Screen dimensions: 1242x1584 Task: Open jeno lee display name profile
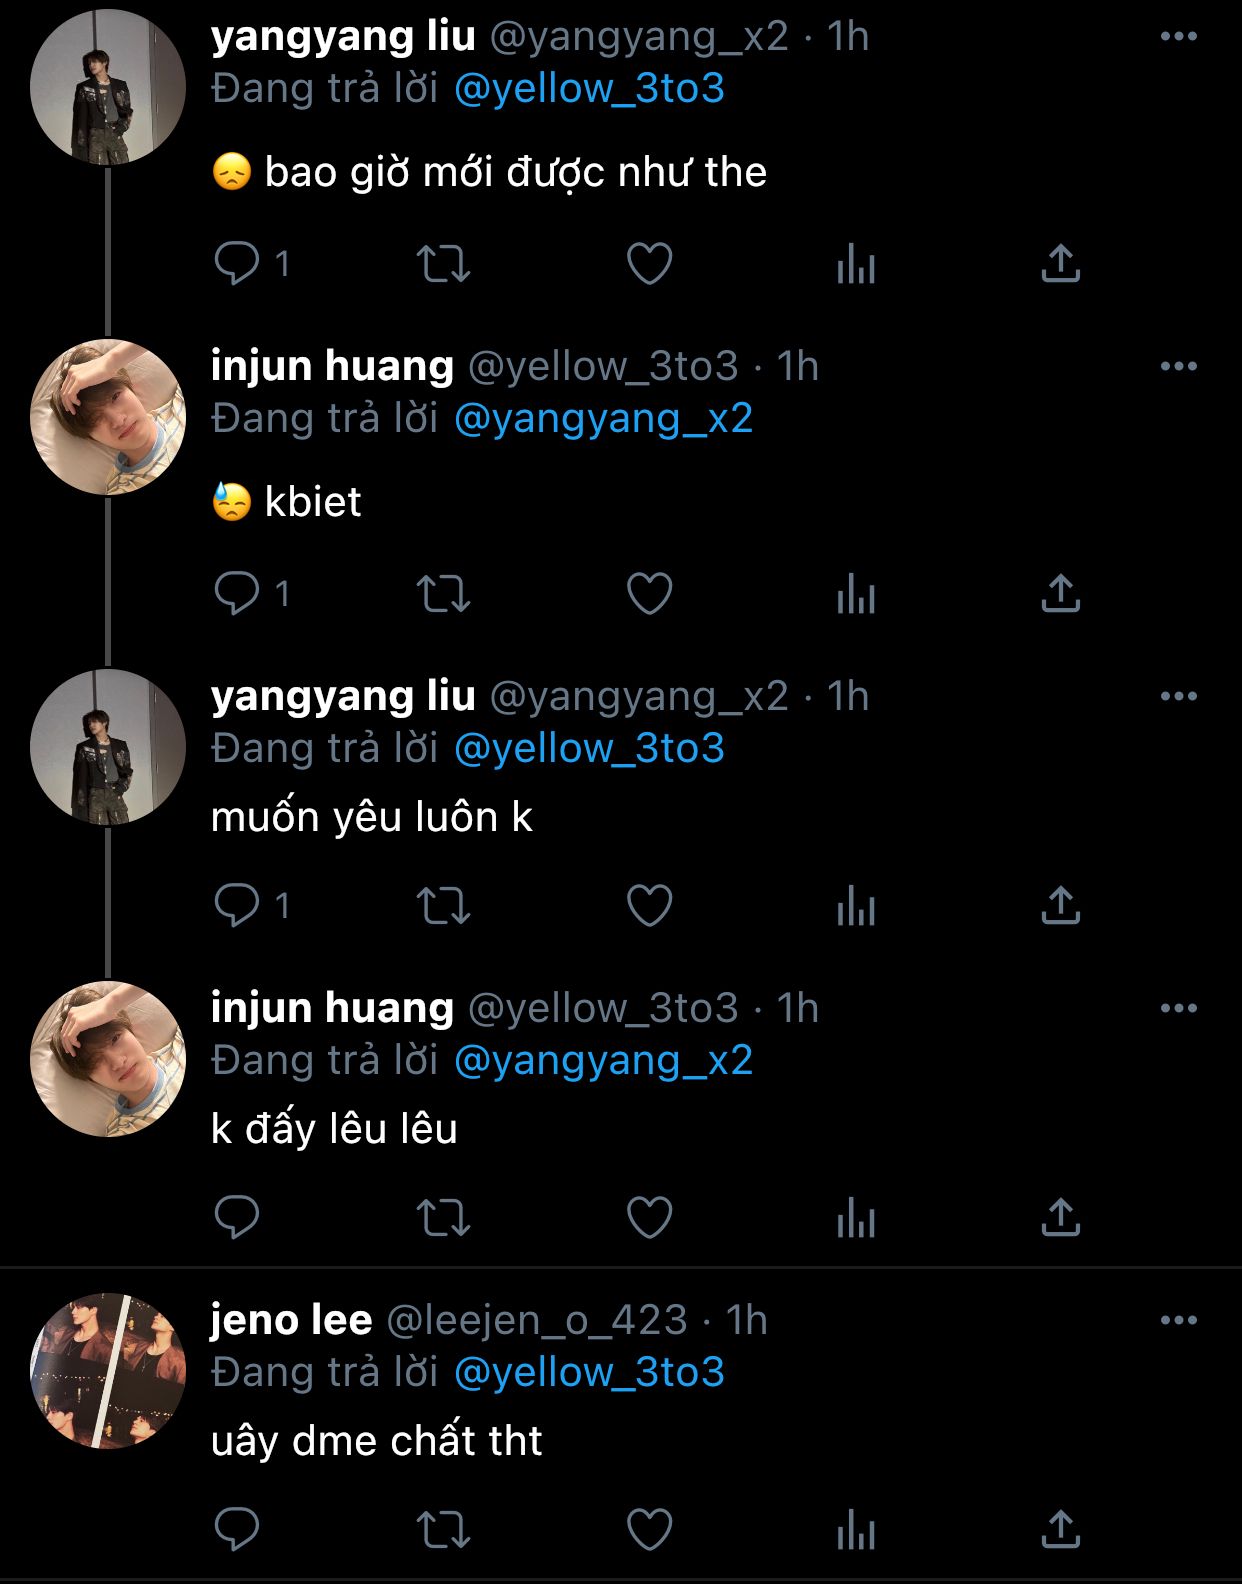(291, 1320)
